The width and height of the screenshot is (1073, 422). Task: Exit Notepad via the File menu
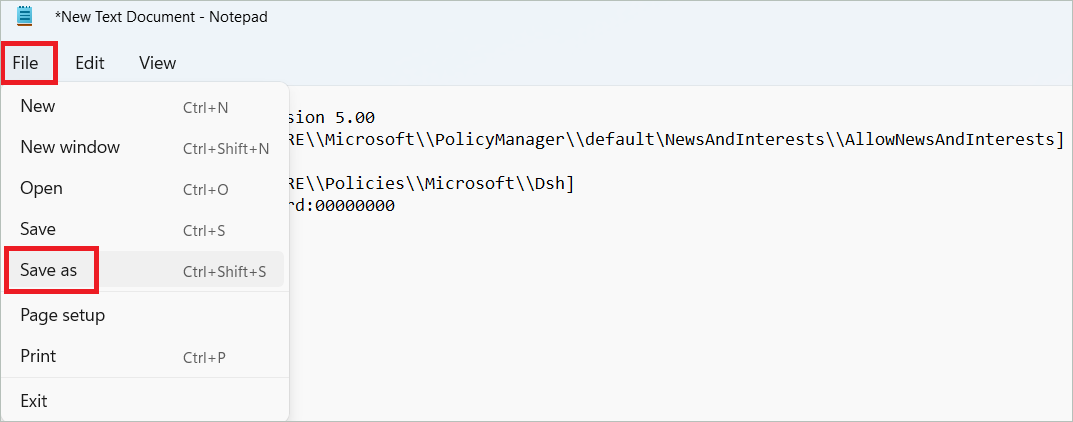pos(34,401)
